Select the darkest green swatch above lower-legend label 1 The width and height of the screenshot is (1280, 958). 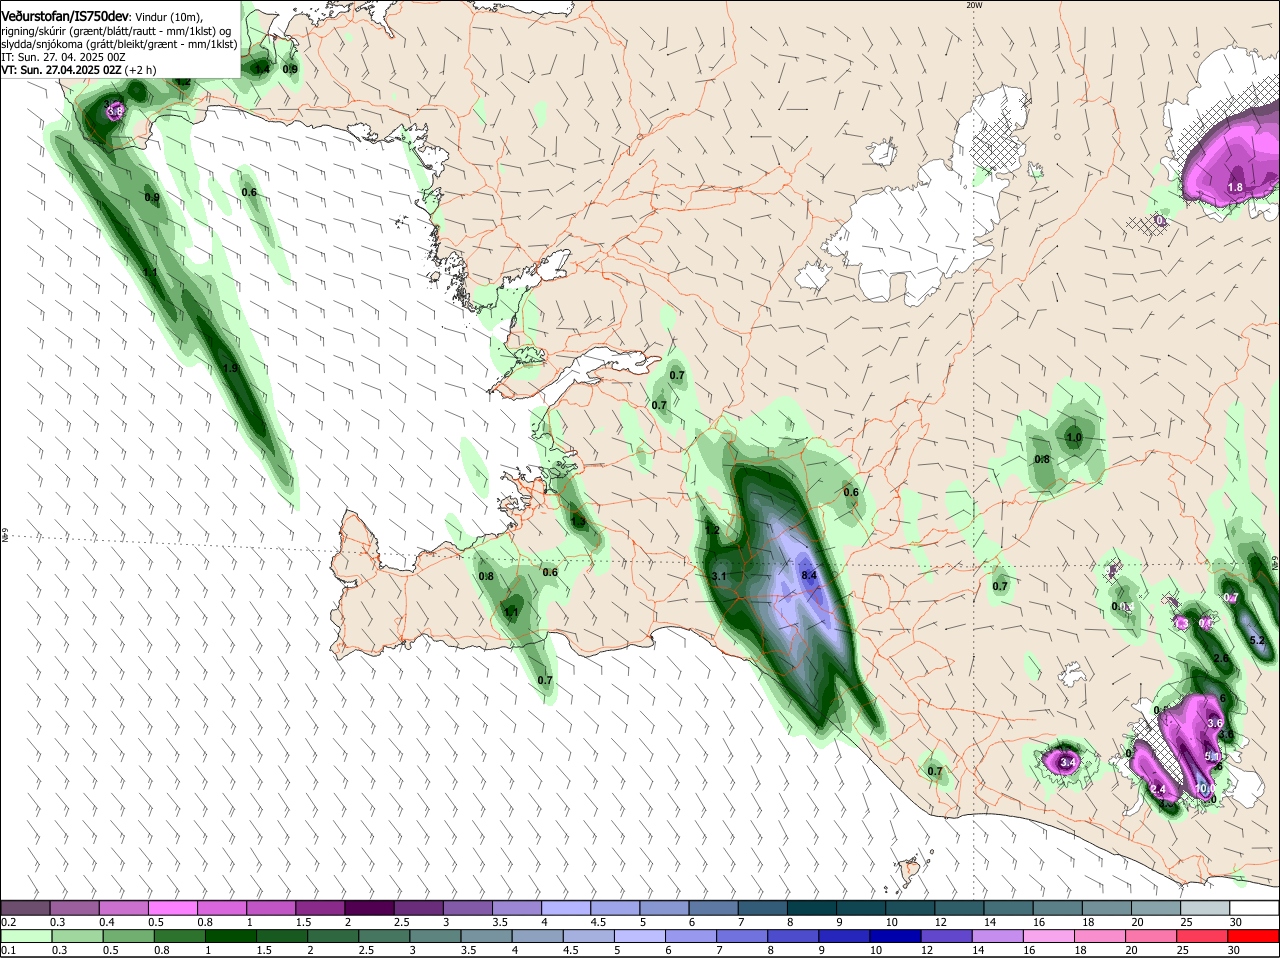[x=232, y=936]
